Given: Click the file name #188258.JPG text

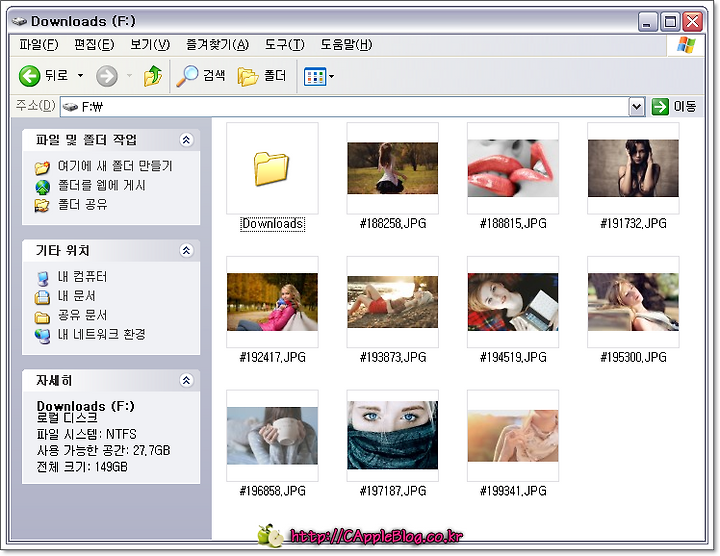Looking at the screenshot, I should click(x=393, y=224).
